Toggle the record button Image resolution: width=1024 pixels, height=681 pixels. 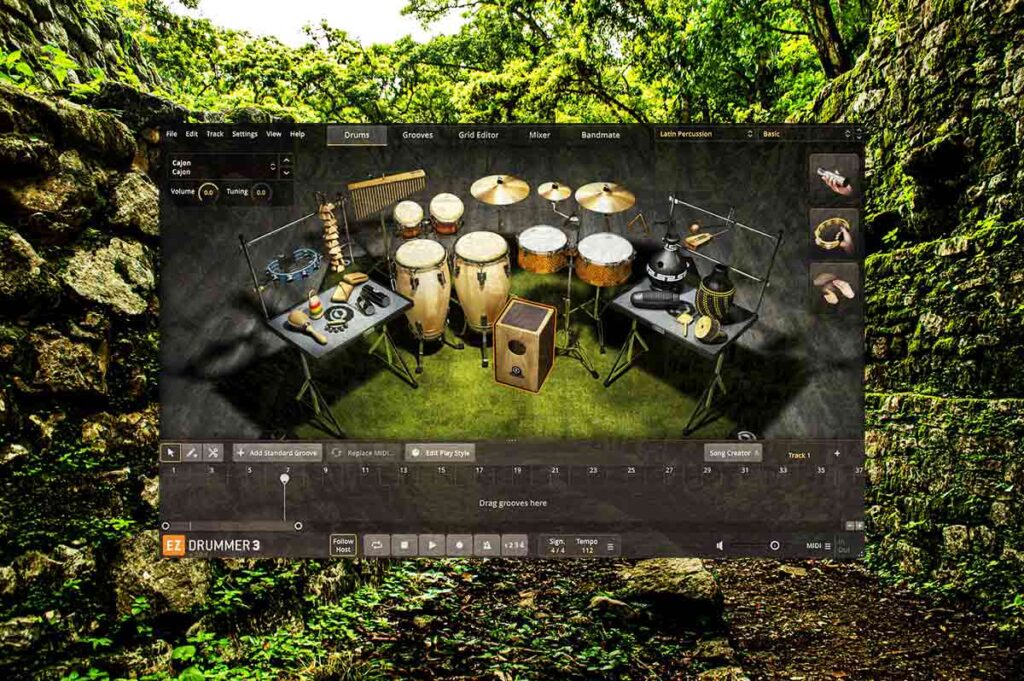pyautogui.click(x=459, y=545)
